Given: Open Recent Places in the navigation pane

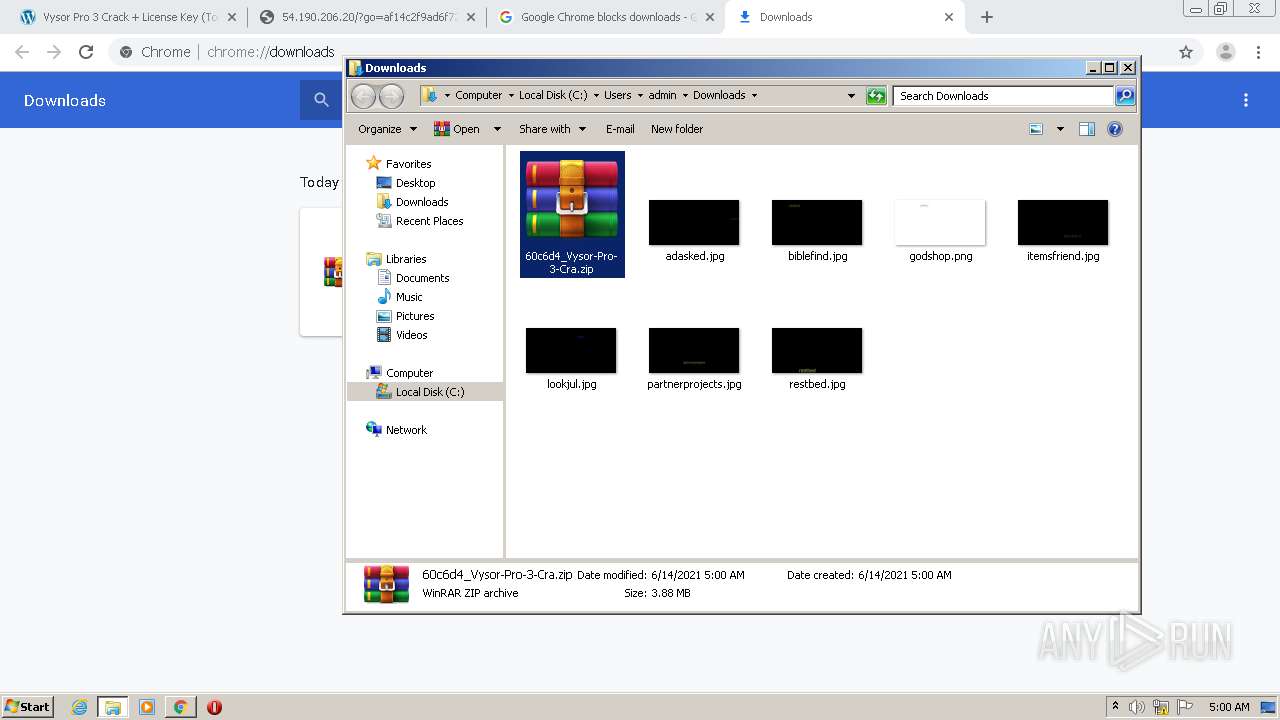Looking at the screenshot, I should [429, 221].
